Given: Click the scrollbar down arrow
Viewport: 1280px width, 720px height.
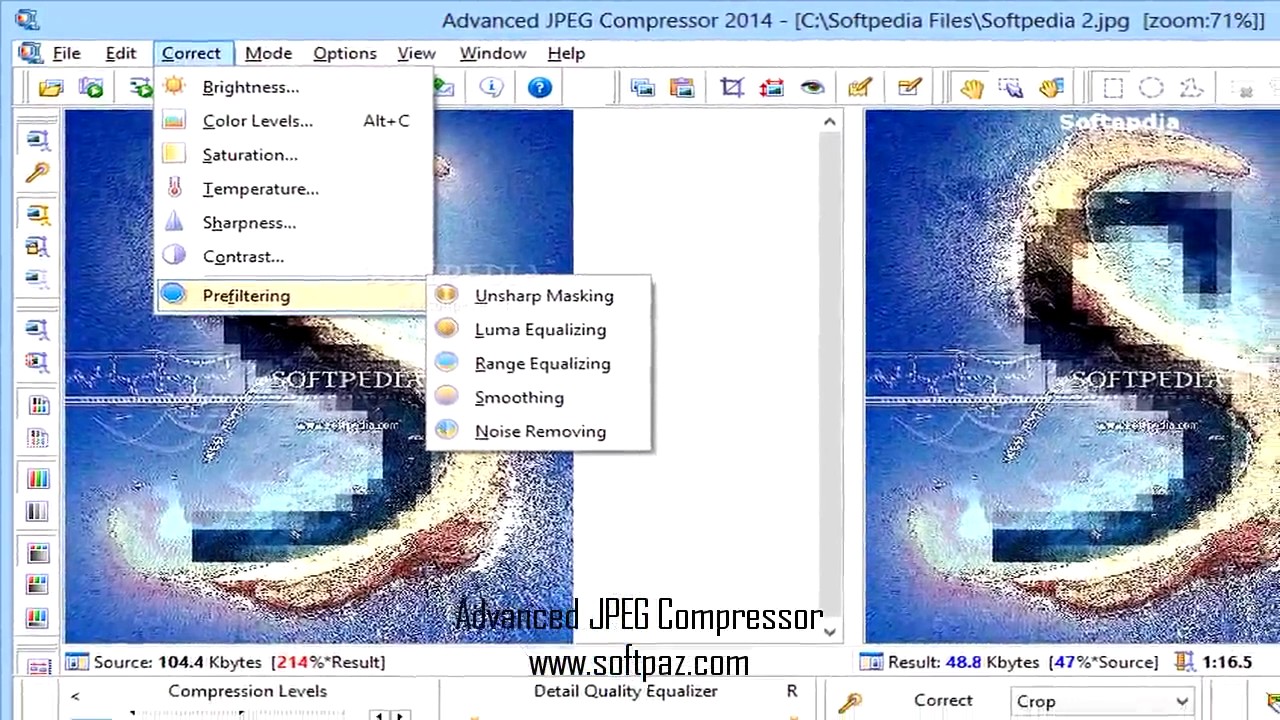Looking at the screenshot, I should pyautogui.click(x=830, y=631).
